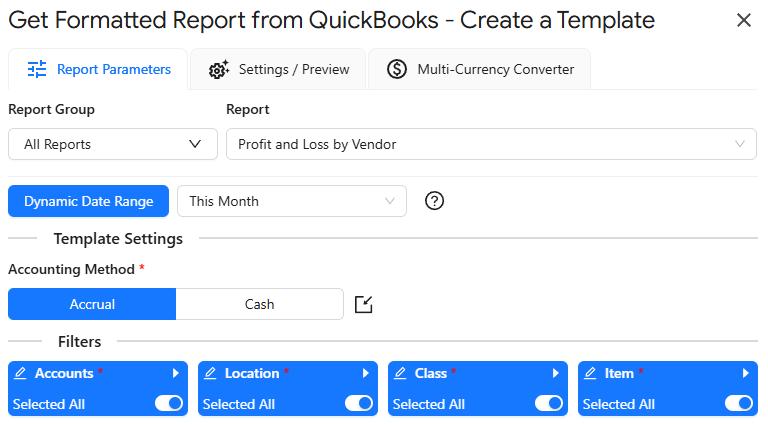Open the This Month date dropdown
768x424 pixels.
[292, 201]
